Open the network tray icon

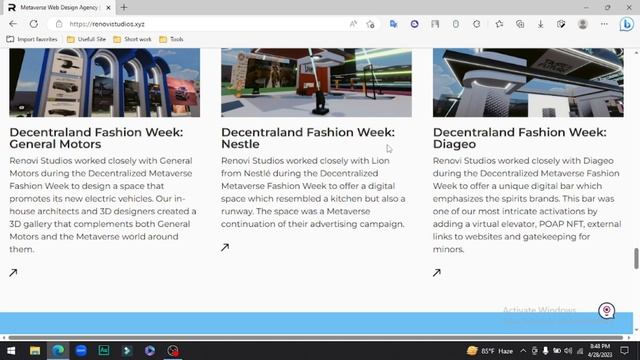click(580, 351)
